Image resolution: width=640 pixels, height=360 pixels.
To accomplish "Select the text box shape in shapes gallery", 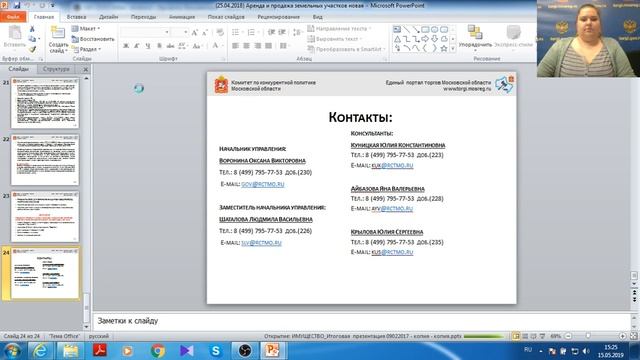I will [397, 29].
